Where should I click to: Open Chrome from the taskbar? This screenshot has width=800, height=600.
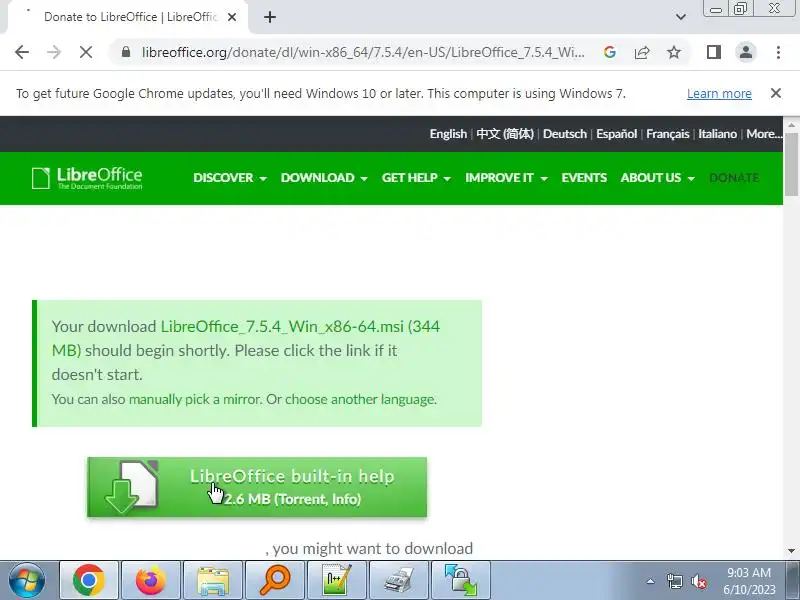coord(89,581)
